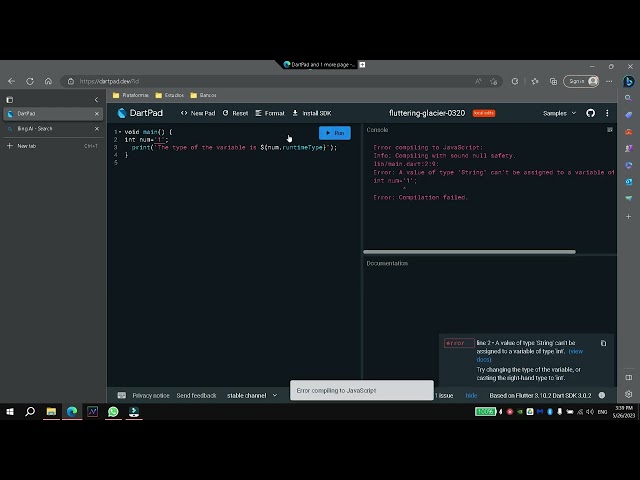Run the Dart code

(x=334, y=133)
